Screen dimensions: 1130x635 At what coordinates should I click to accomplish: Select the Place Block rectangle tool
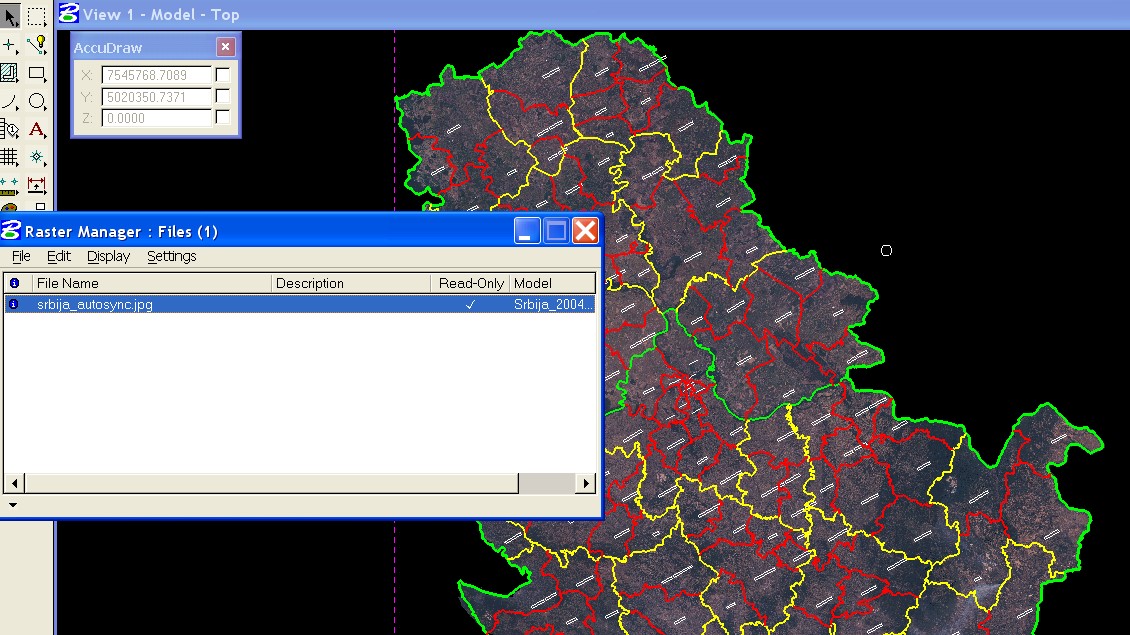pos(36,73)
